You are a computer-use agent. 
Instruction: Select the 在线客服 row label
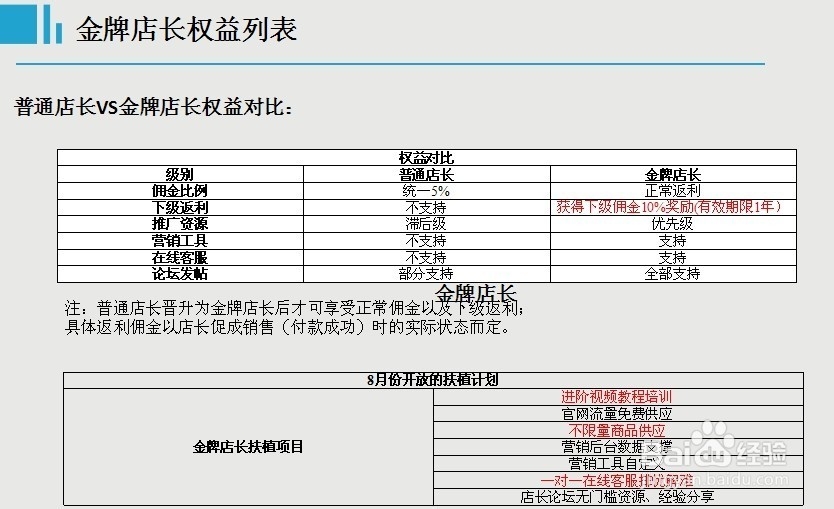coord(180,257)
